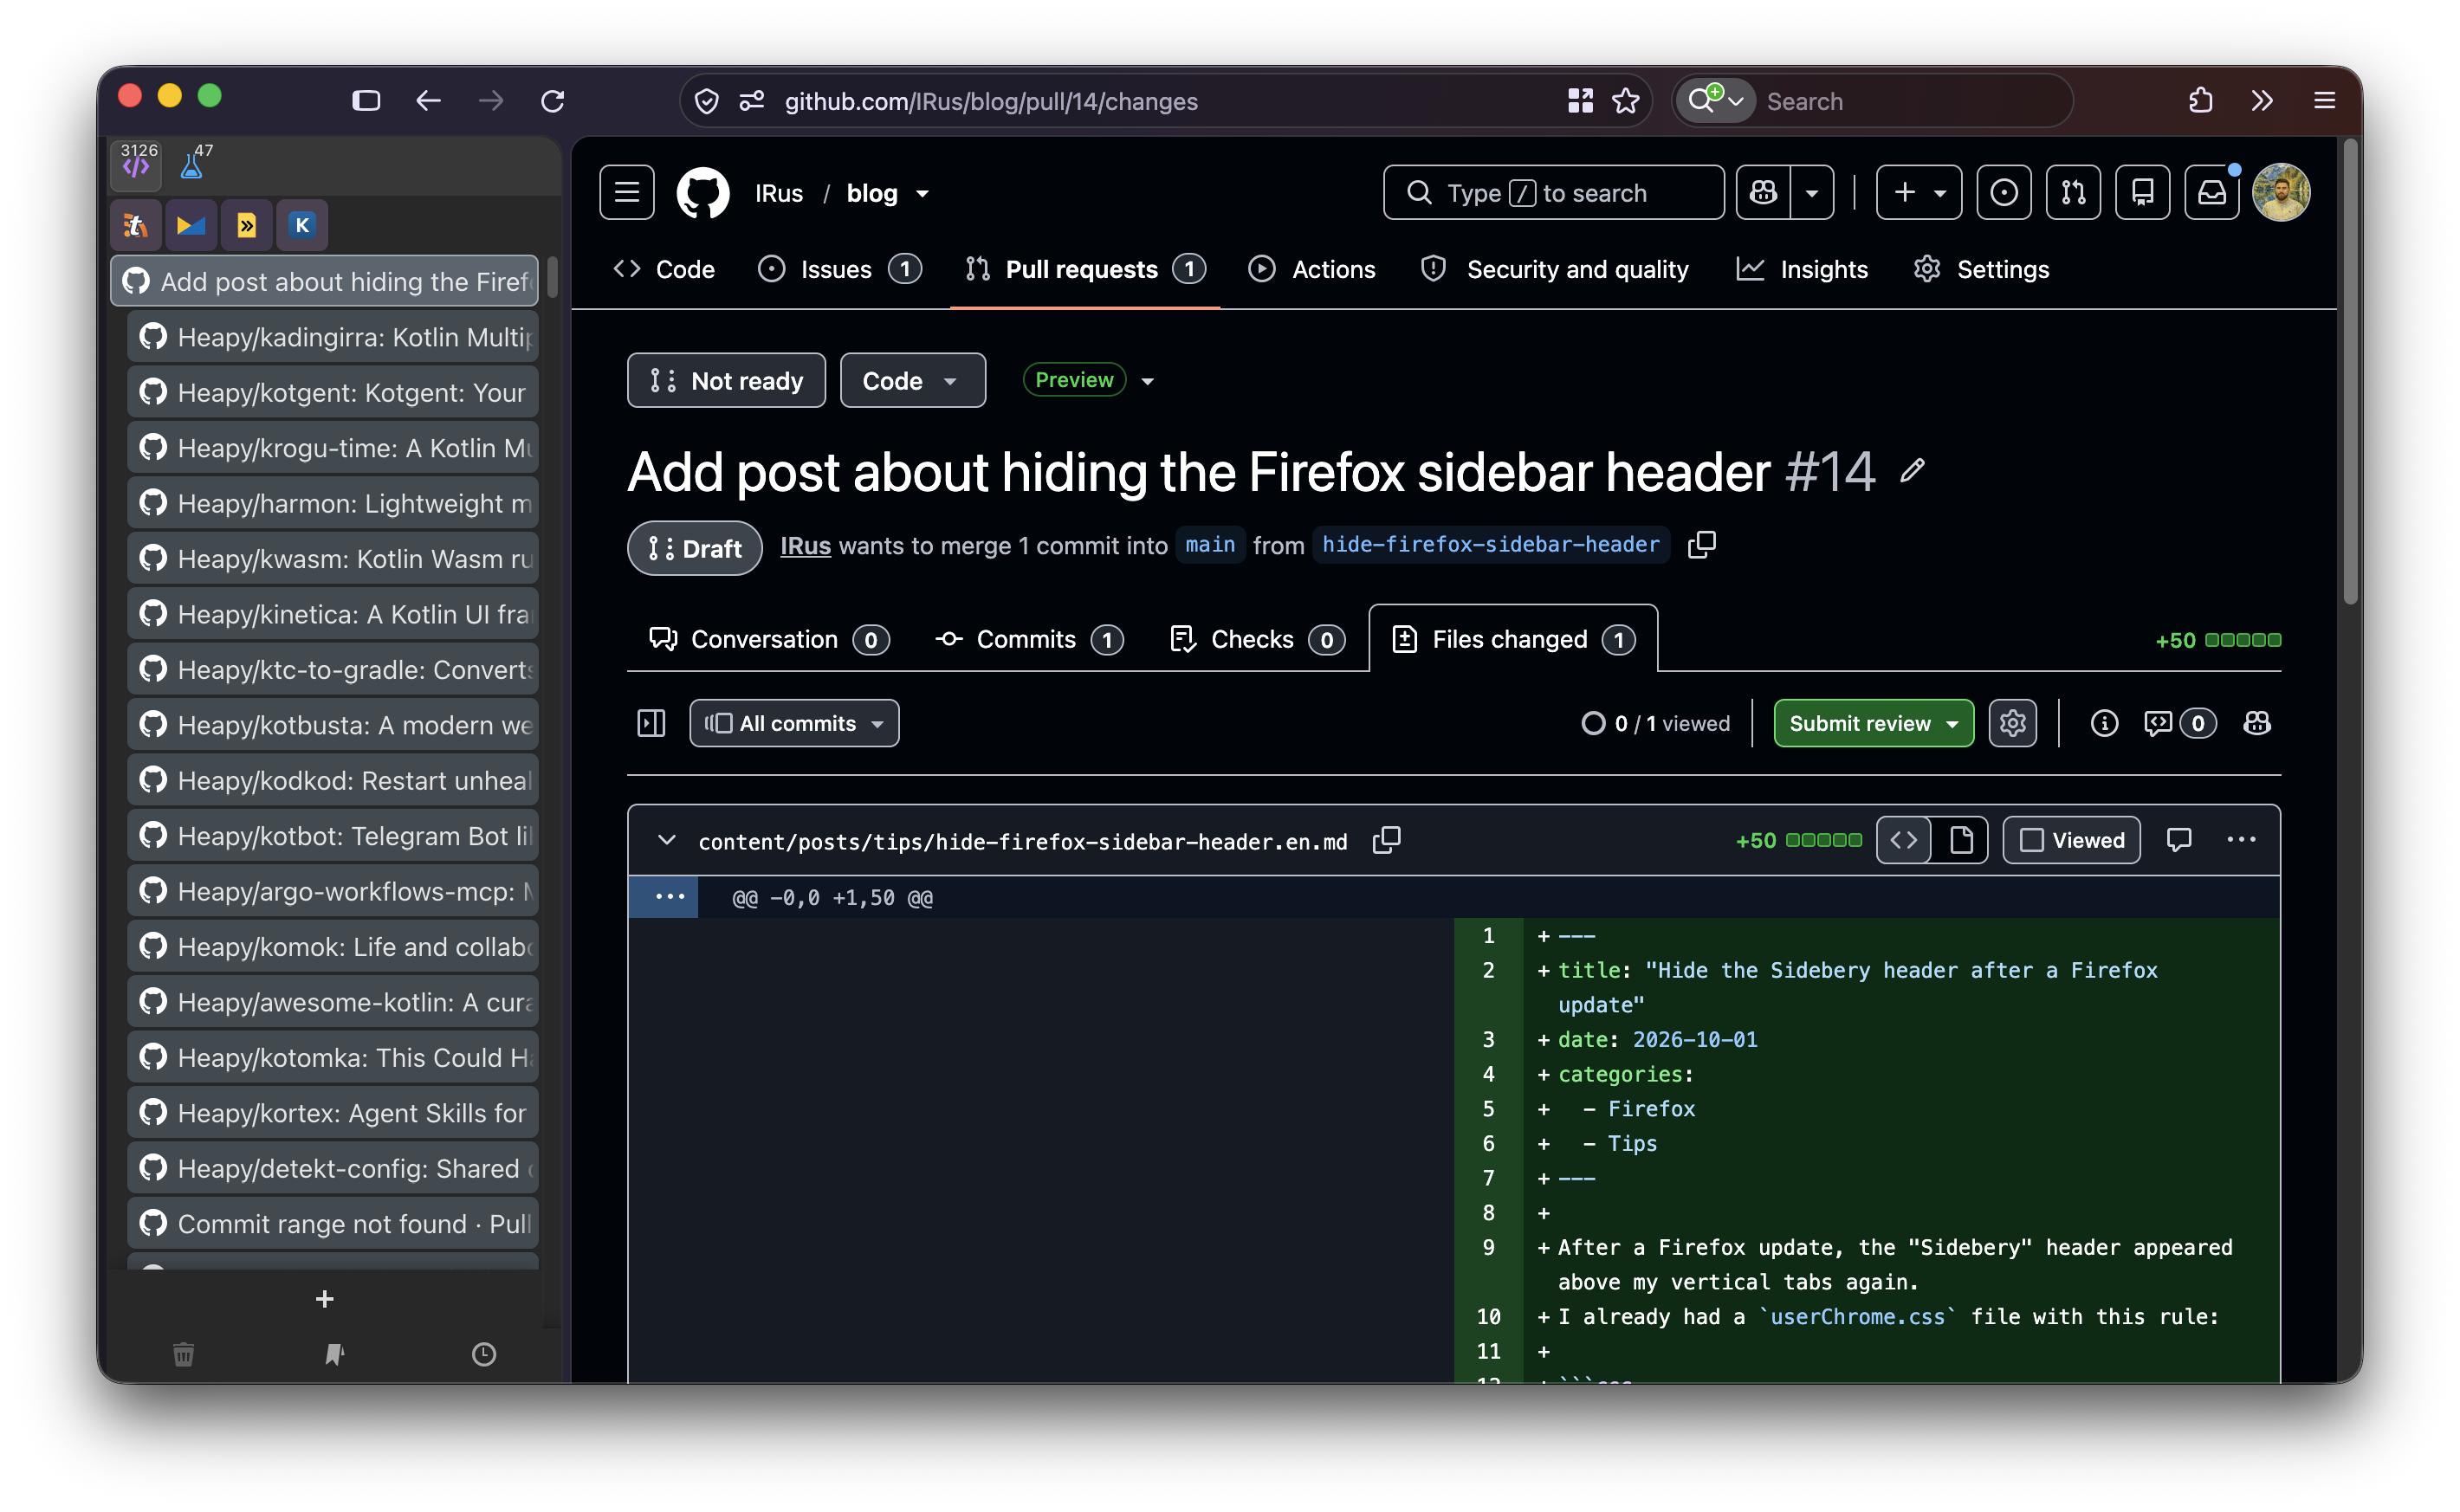
Task: Click the Firefox address bar URL
Action: [x=991, y=101]
